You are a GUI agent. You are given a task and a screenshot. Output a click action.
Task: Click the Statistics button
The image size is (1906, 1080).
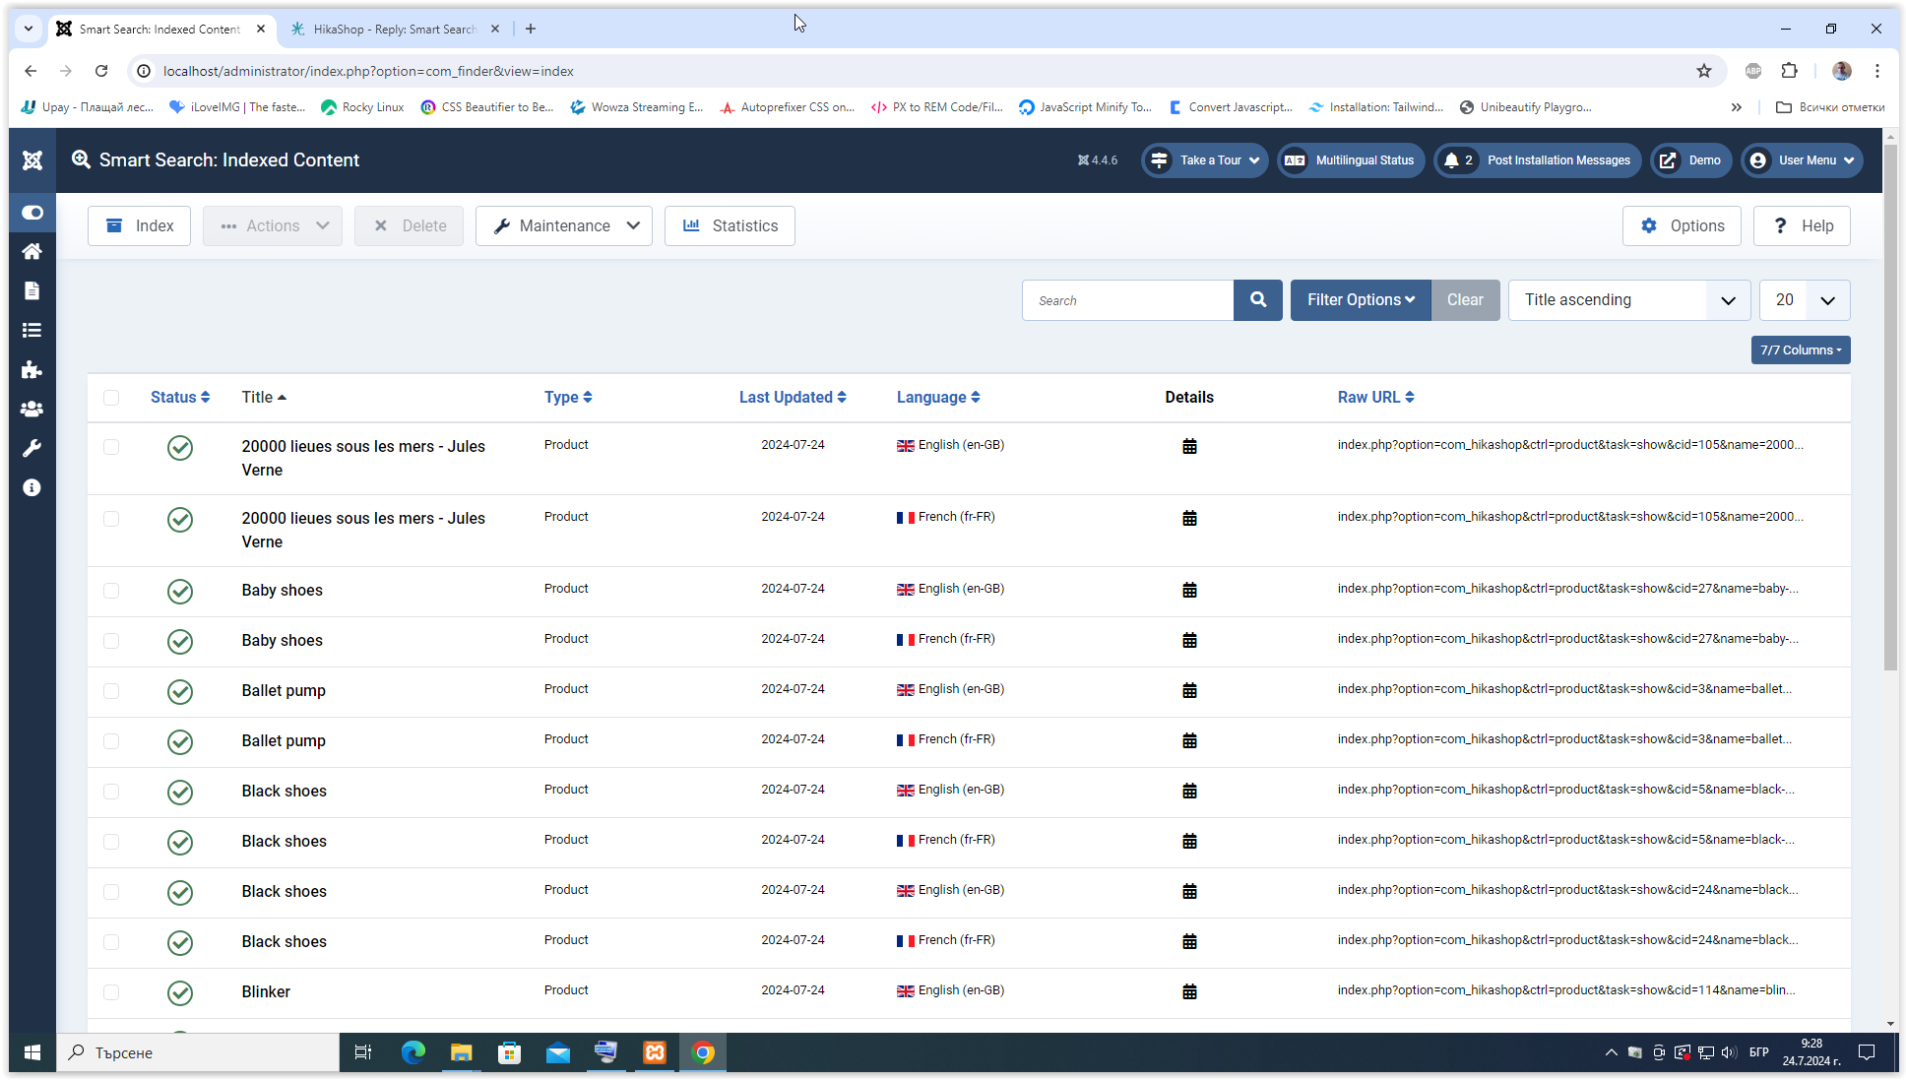[729, 226]
